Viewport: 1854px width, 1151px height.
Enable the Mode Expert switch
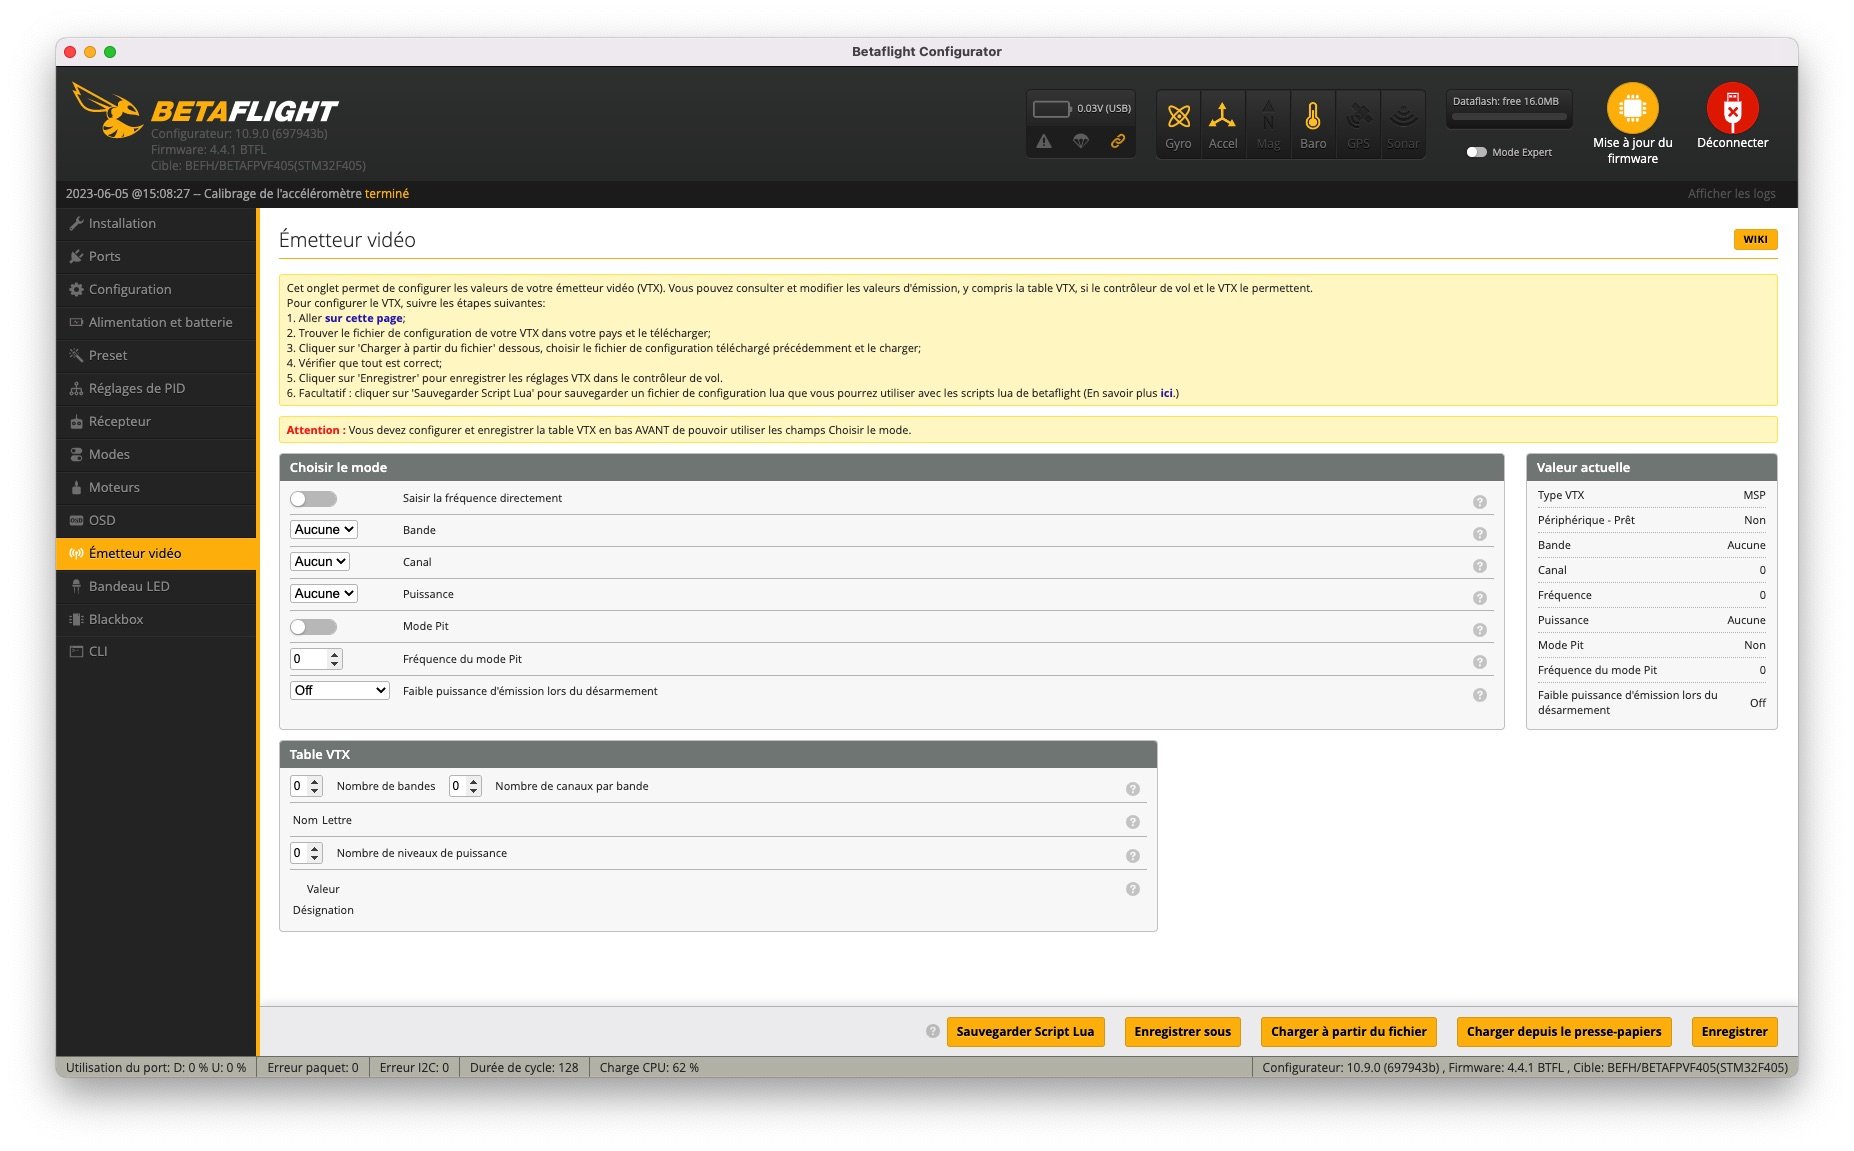[x=1476, y=152]
